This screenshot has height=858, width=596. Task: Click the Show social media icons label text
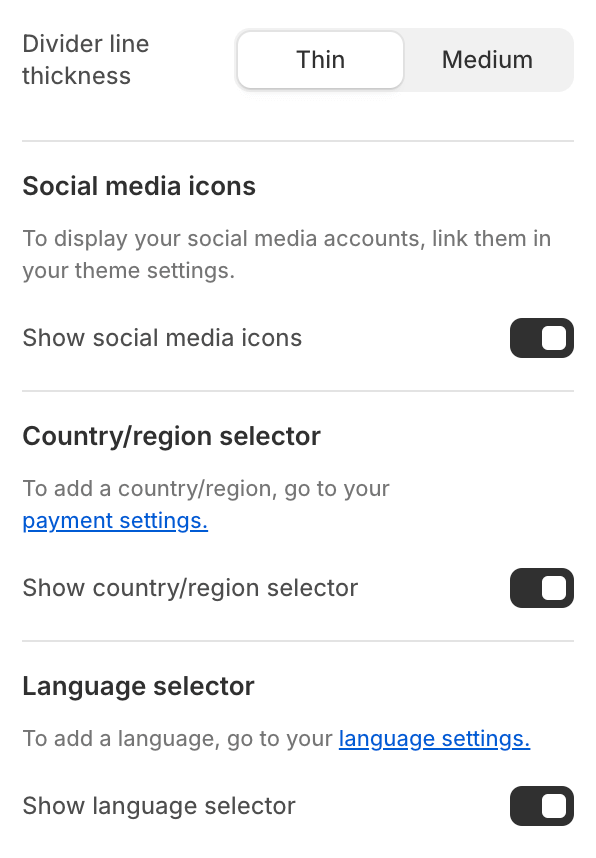[x=162, y=338]
